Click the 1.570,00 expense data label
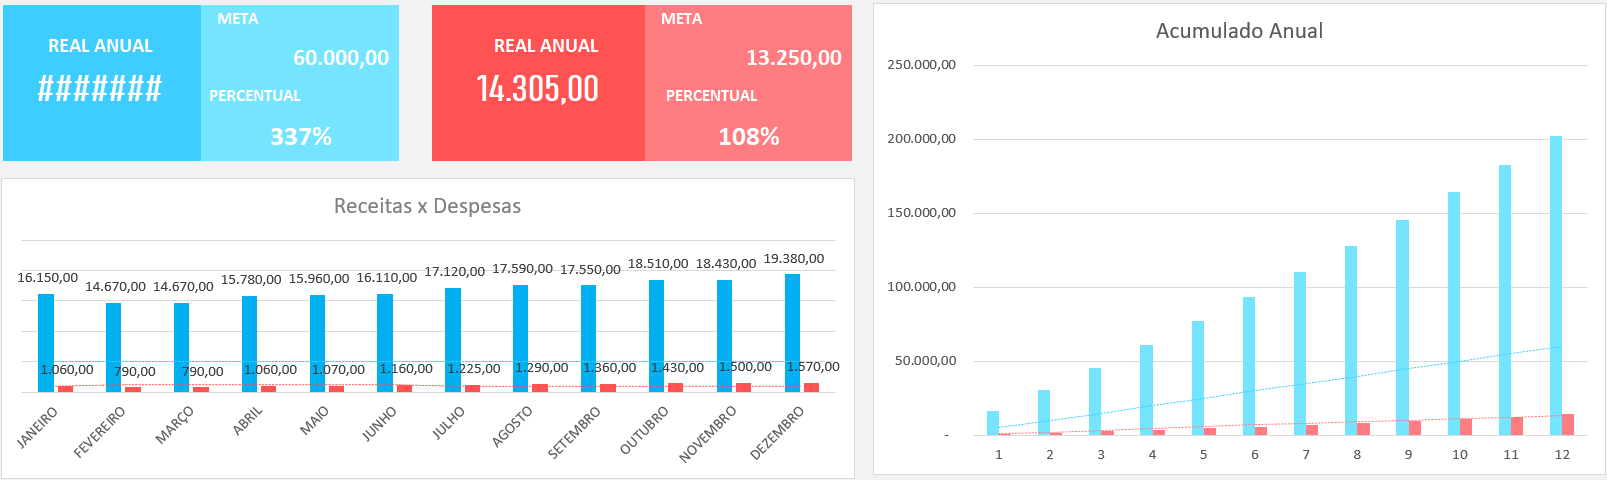The height and width of the screenshot is (480, 1607). point(813,367)
